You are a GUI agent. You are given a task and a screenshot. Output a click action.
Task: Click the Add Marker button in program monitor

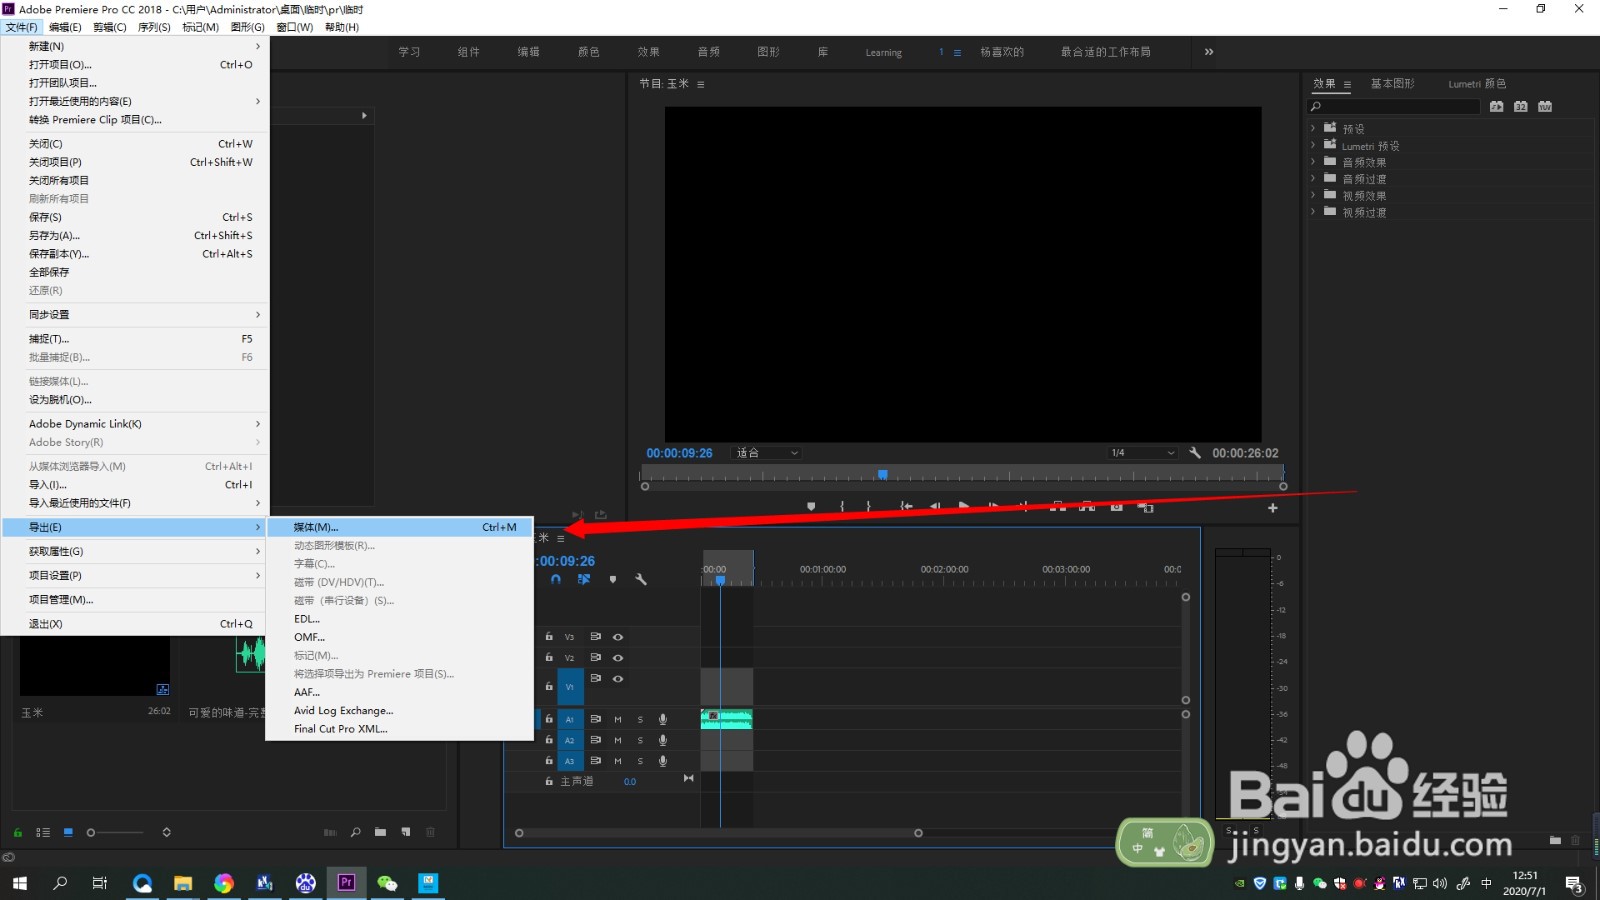pos(811,507)
